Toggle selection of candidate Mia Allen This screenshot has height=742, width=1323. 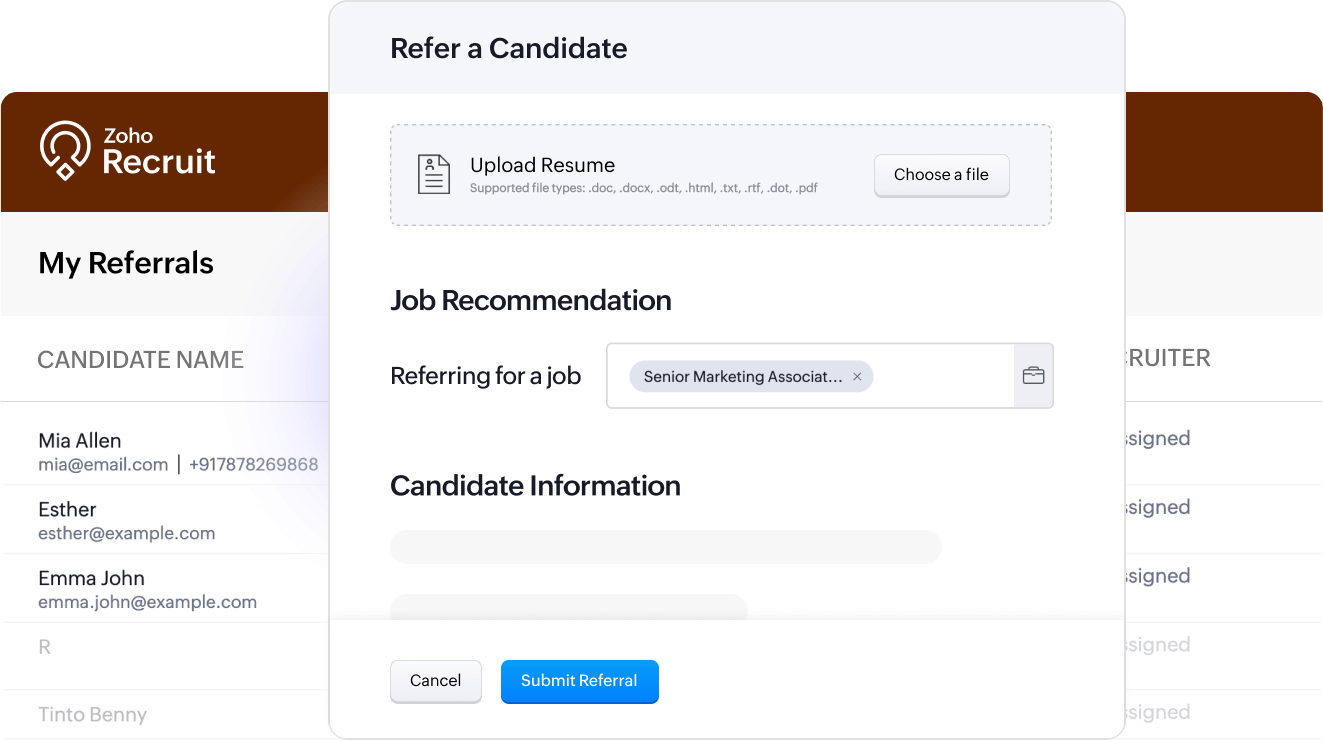click(x=80, y=440)
